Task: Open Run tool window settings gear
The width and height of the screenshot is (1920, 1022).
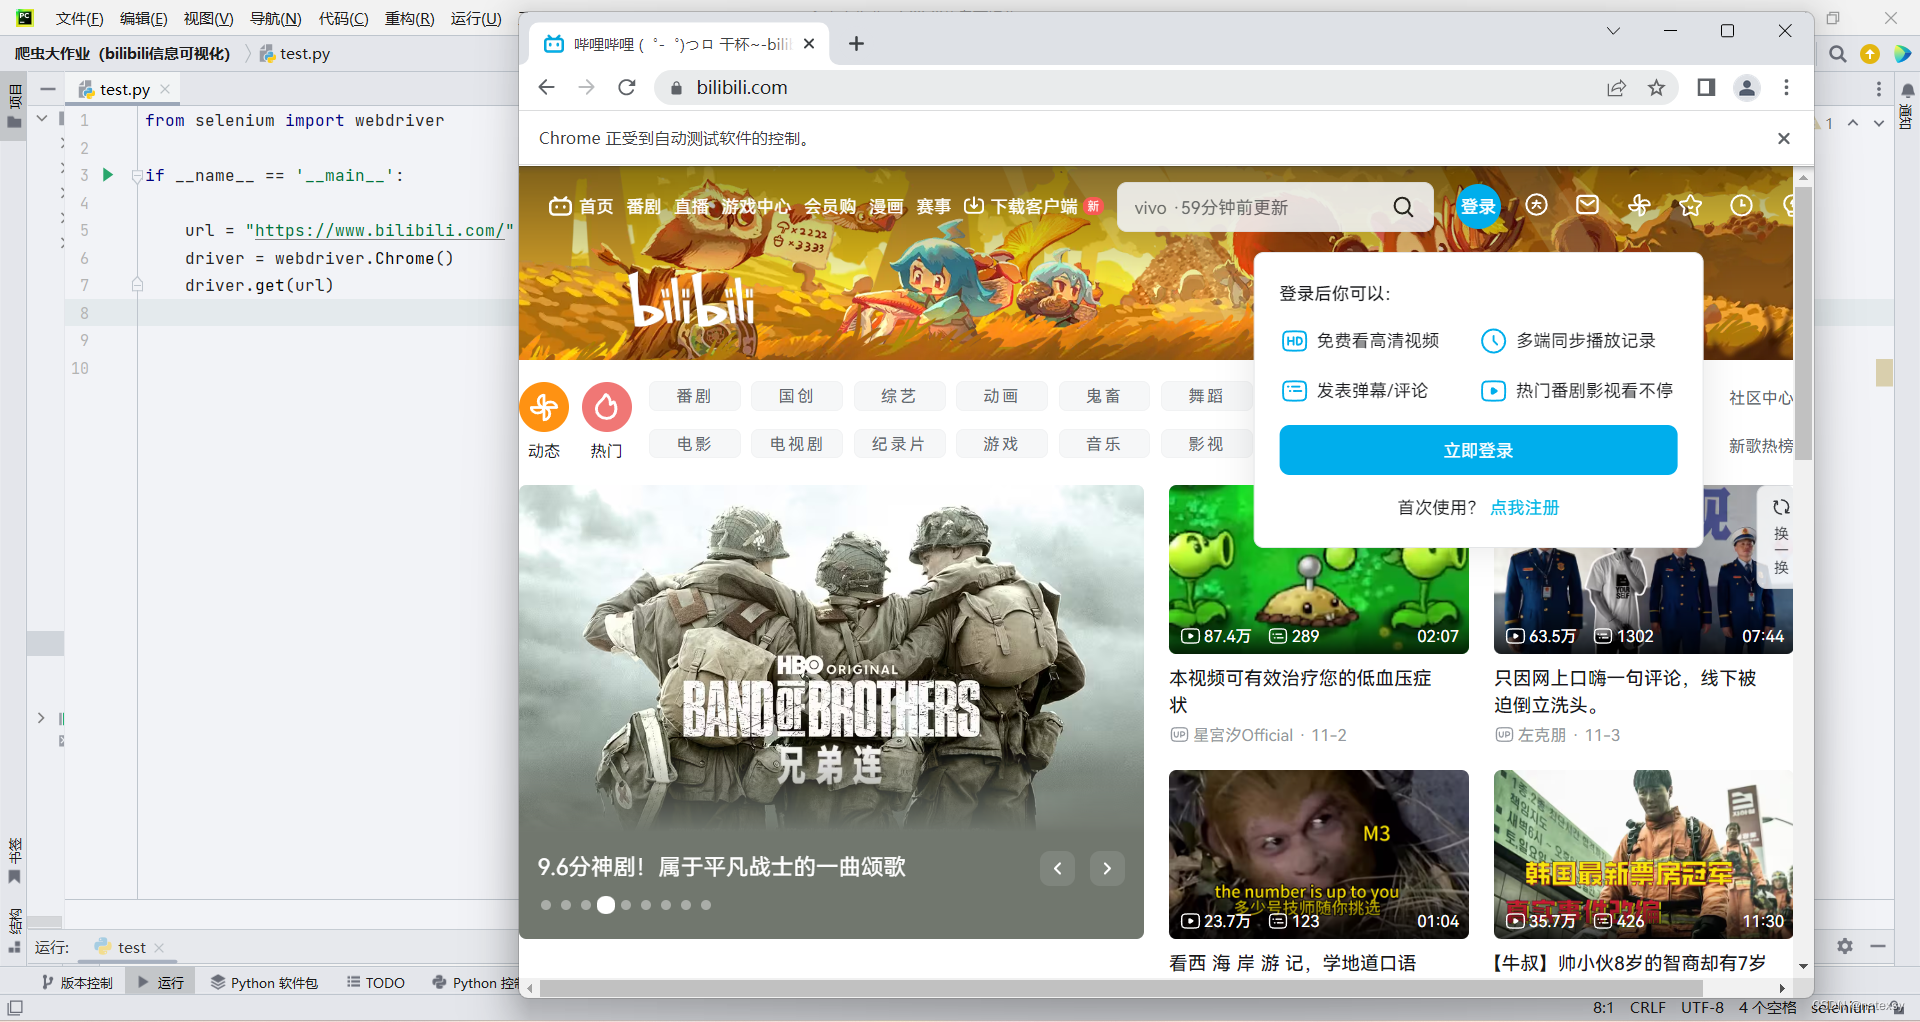Action: click(1845, 946)
